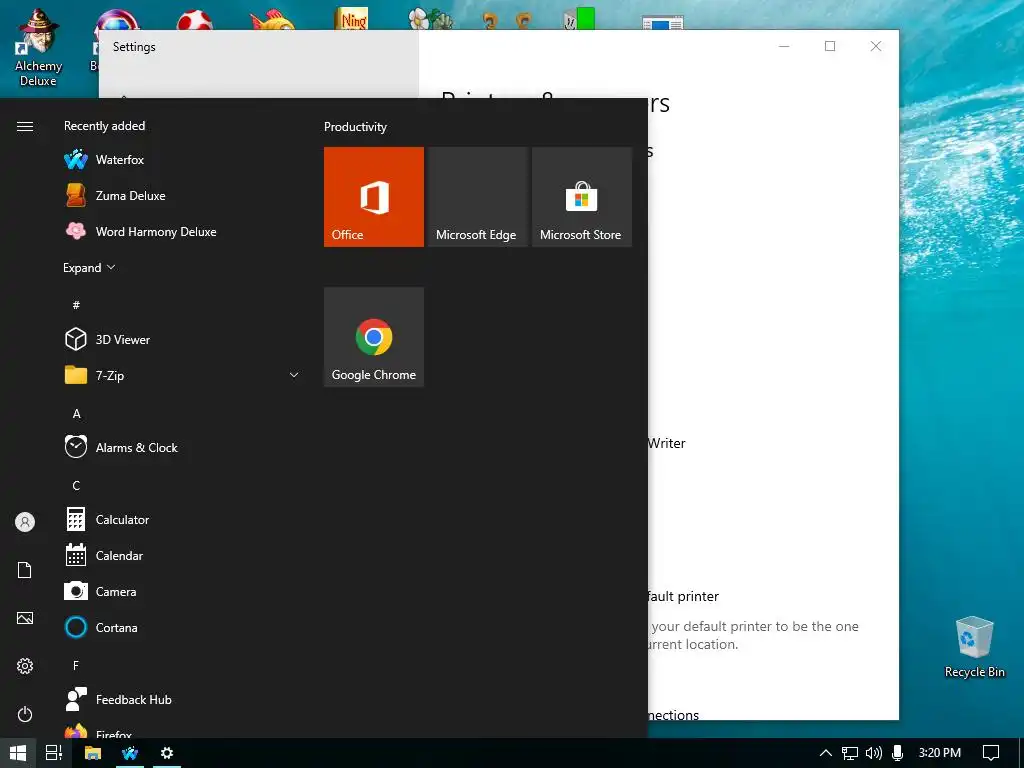
Task: Maximize the Settings window
Action: 830,46
